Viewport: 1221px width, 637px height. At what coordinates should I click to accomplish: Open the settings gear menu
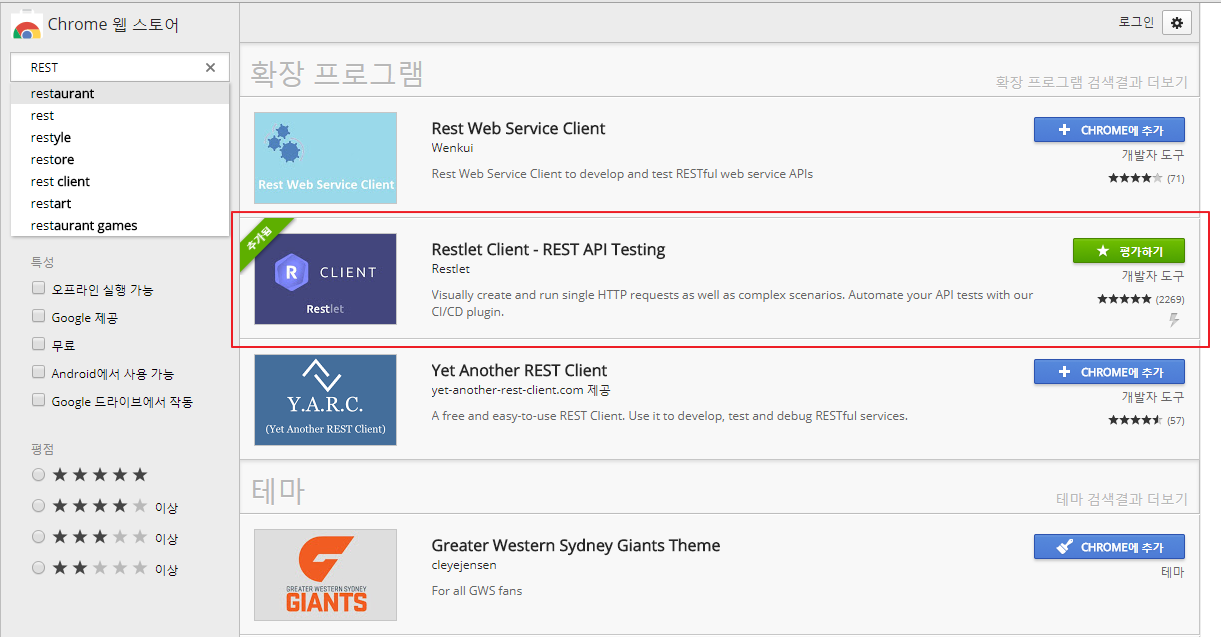1177,23
